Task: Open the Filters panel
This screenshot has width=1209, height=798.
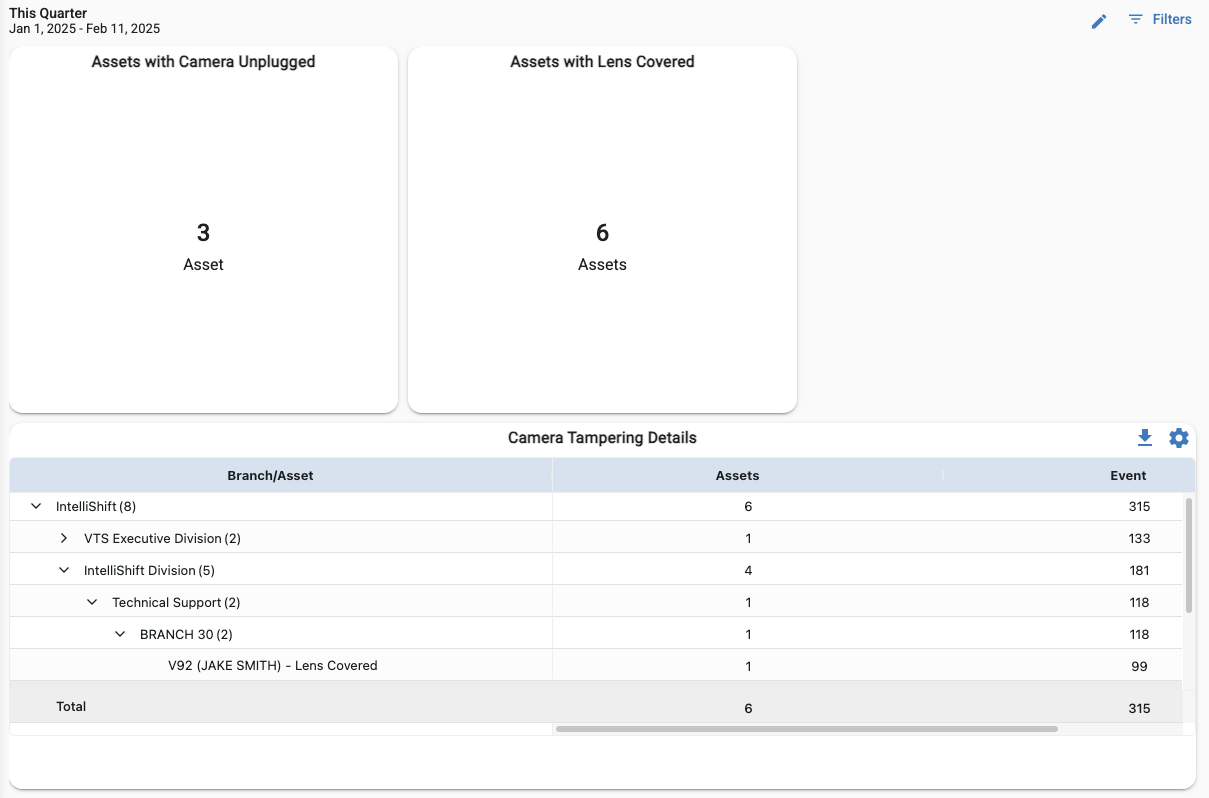Action: coord(1160,19)
